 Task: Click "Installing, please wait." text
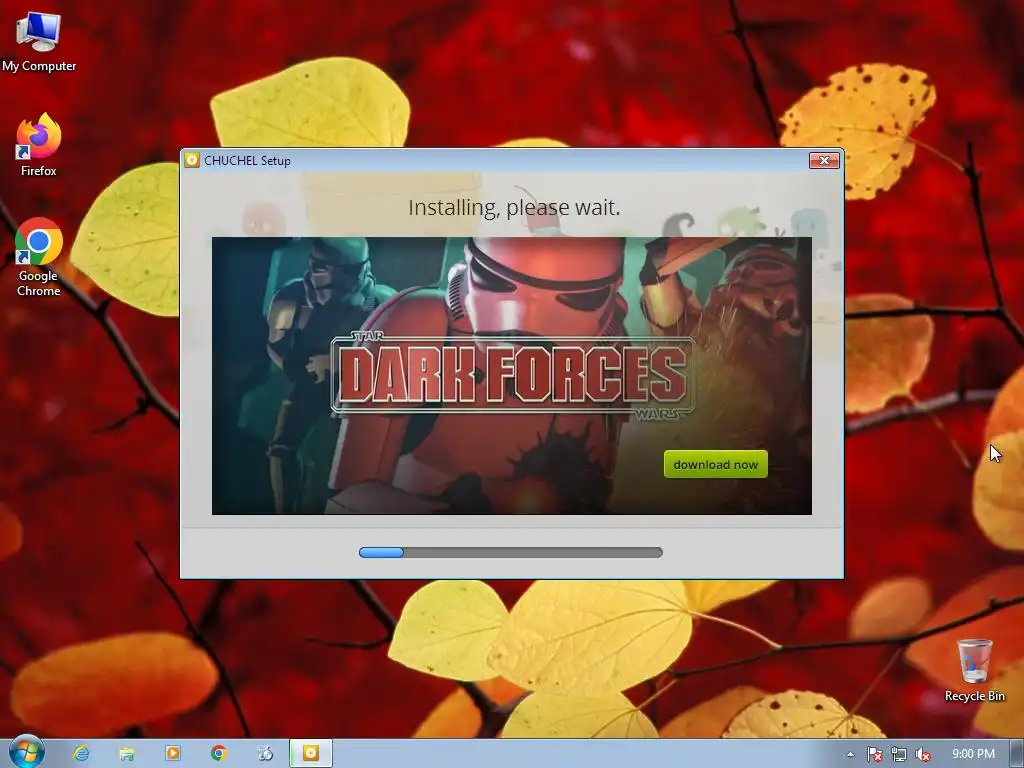pyautogui.click(x=514, y=208)
